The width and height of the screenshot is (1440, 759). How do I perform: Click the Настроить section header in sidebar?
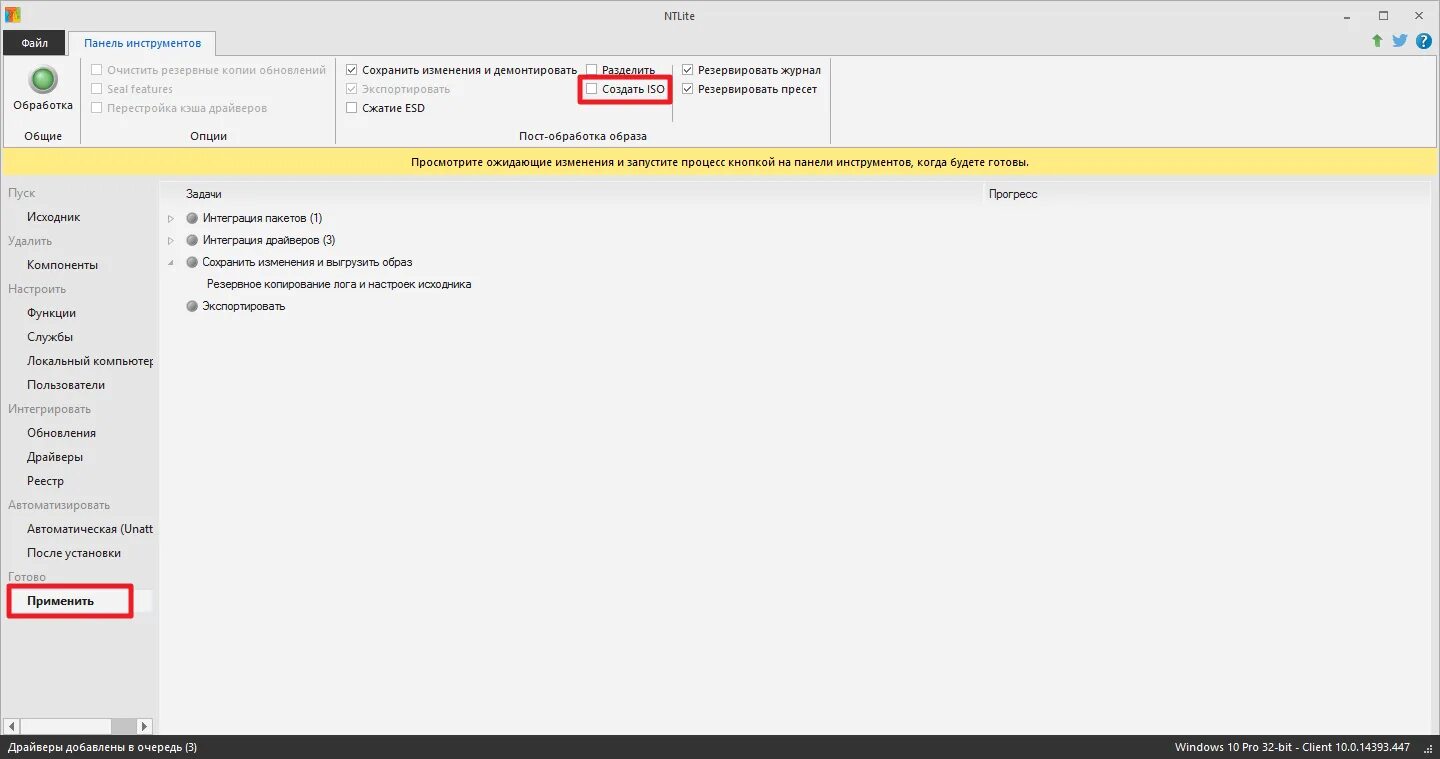tap(37, 289)
